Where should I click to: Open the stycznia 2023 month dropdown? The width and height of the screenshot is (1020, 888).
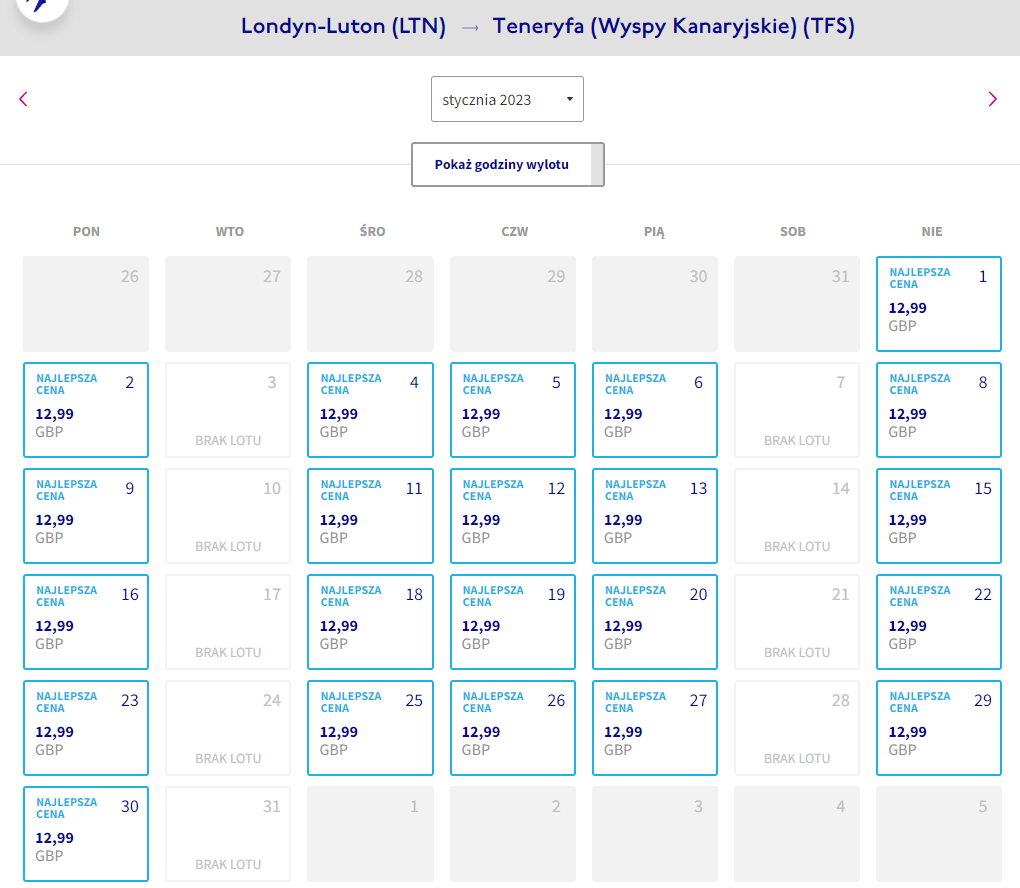pyautogui.click(x=507, y=99)
